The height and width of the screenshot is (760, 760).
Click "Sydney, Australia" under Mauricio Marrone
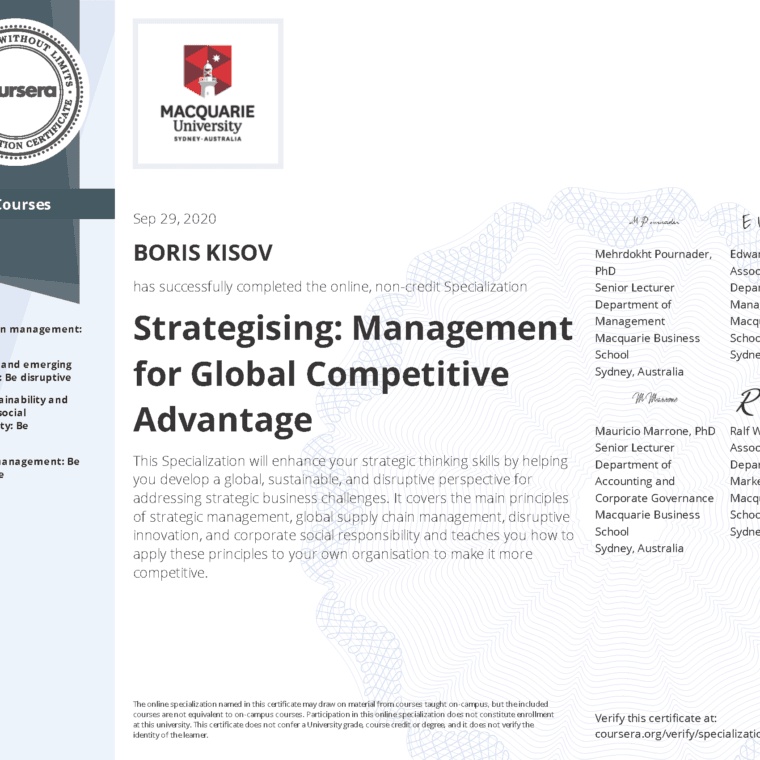pyautogui.click(x=639, y=548)
